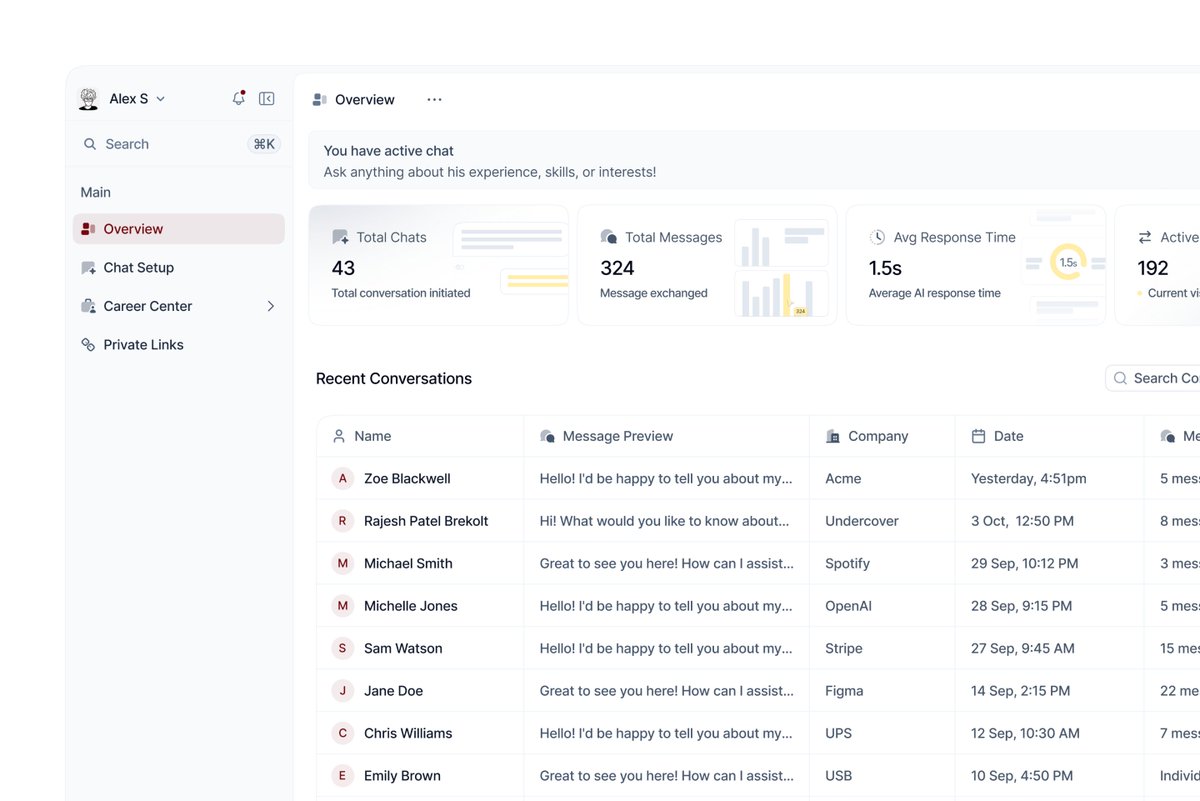Click the Total Chats card icon
1200x801 pixels.
tap(340, 237)
